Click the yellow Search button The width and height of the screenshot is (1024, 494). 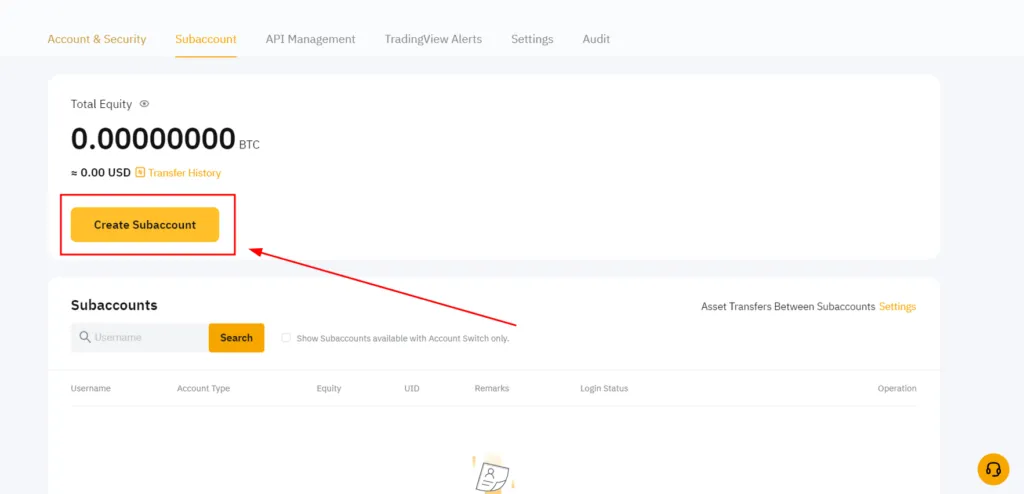(x=236, y=338)
